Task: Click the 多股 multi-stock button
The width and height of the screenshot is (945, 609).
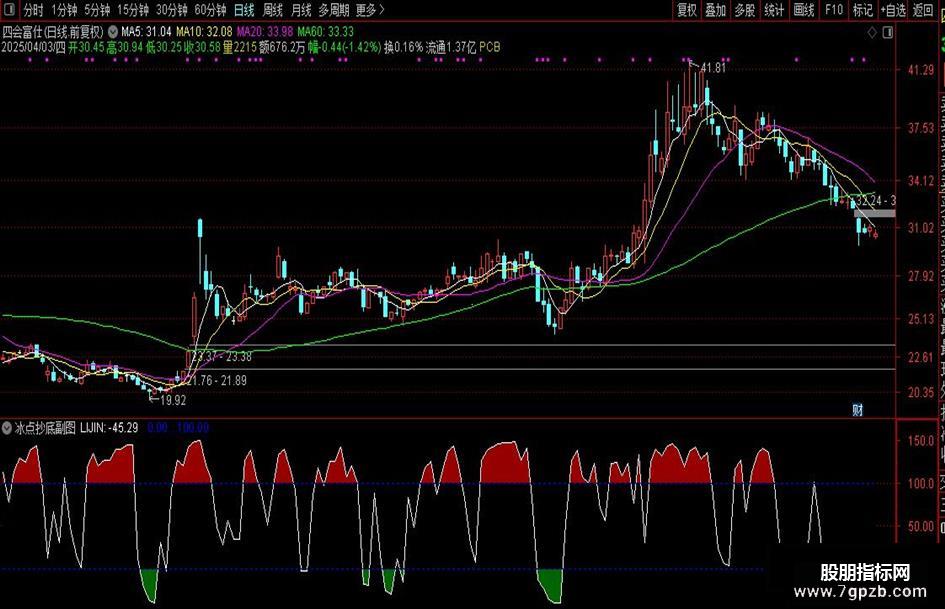Action: pyautogui.click(x=745, y=10)
